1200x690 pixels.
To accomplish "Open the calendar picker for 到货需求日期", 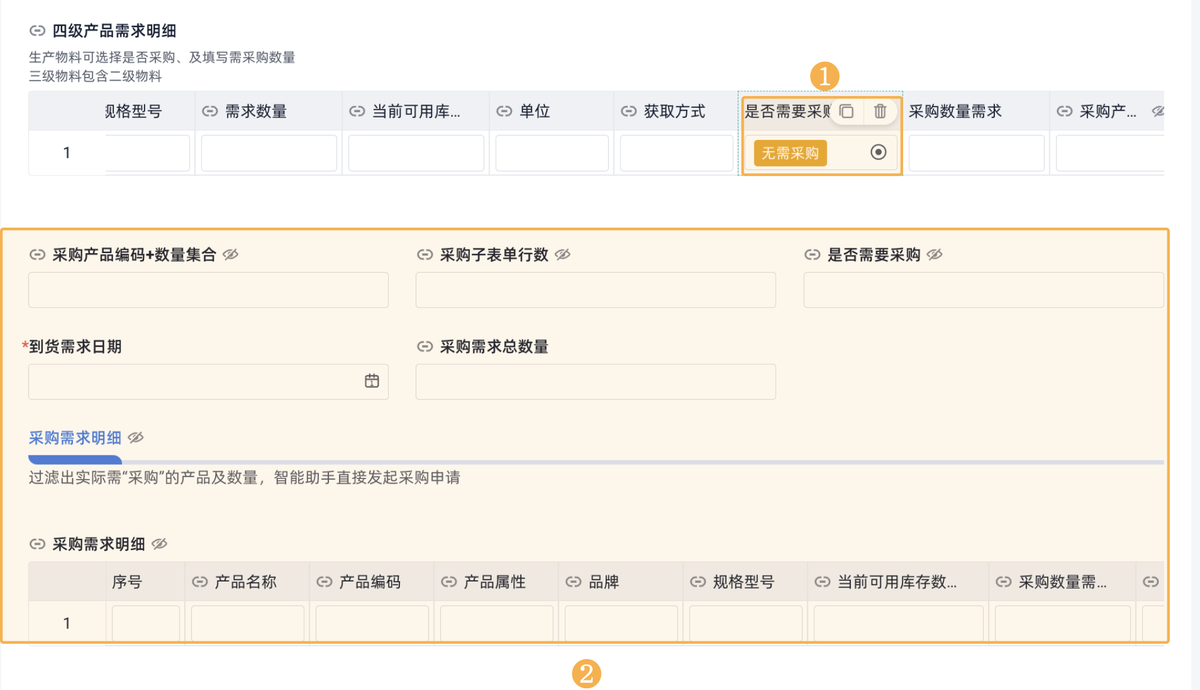I will click(372, 381).
